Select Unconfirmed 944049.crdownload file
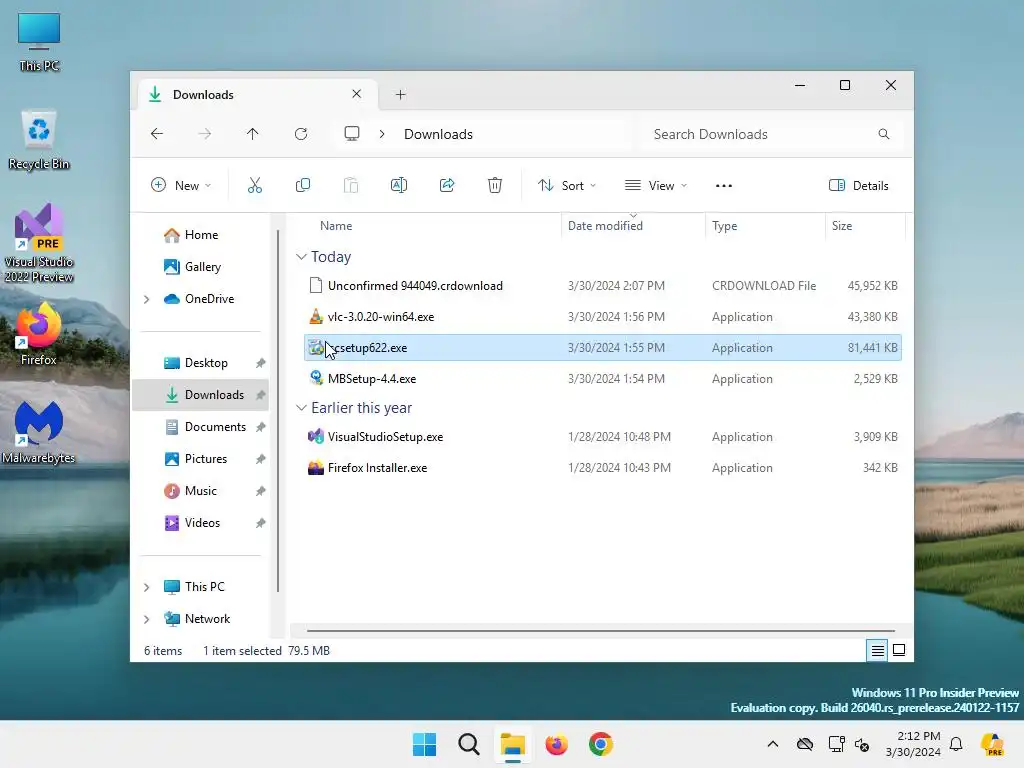Viewport: 1024px width, 768px height. [603, 285]
